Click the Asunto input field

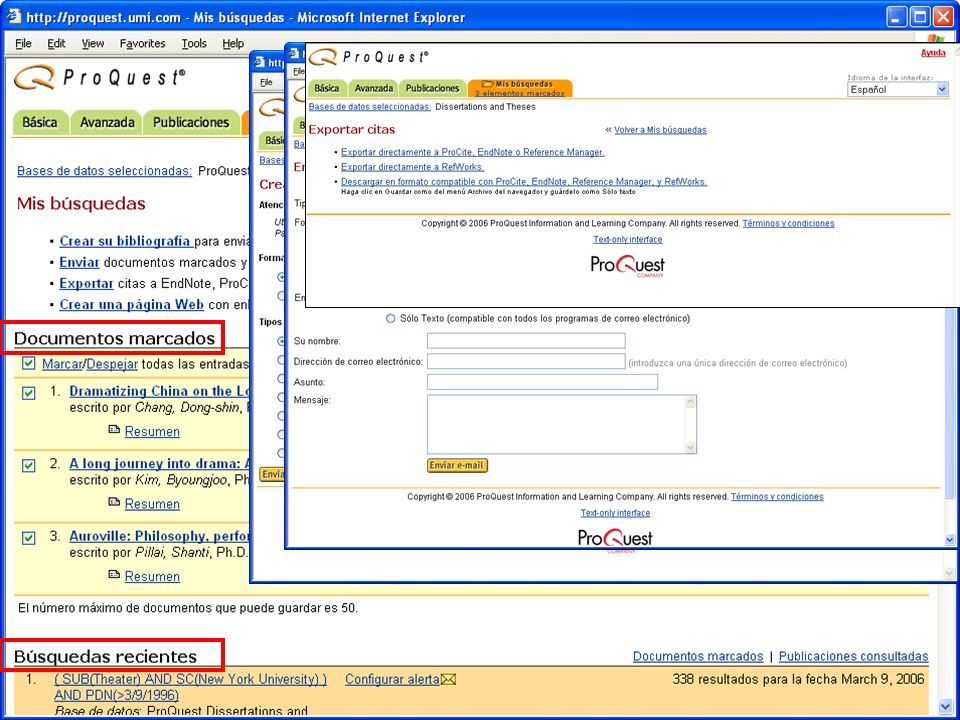(x=542, y=382)
